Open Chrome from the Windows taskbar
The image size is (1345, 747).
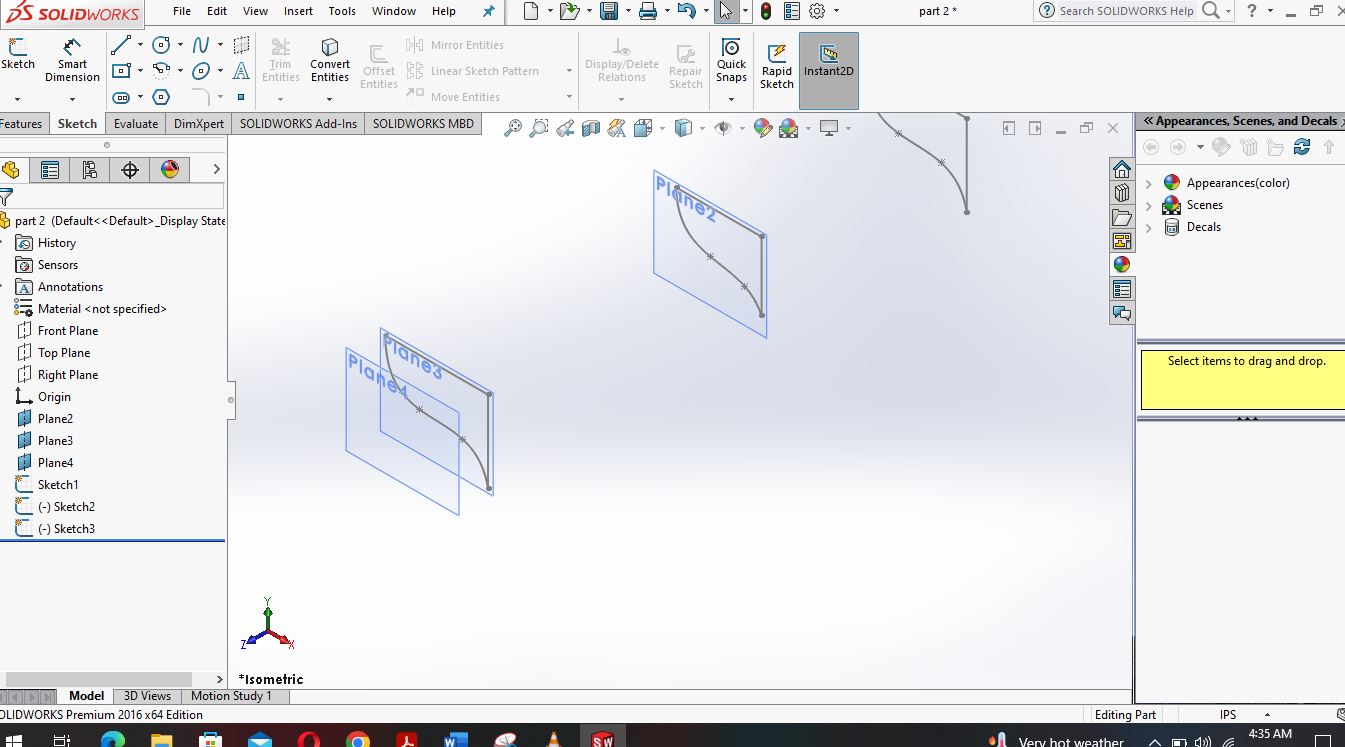(x=358, y=740)
